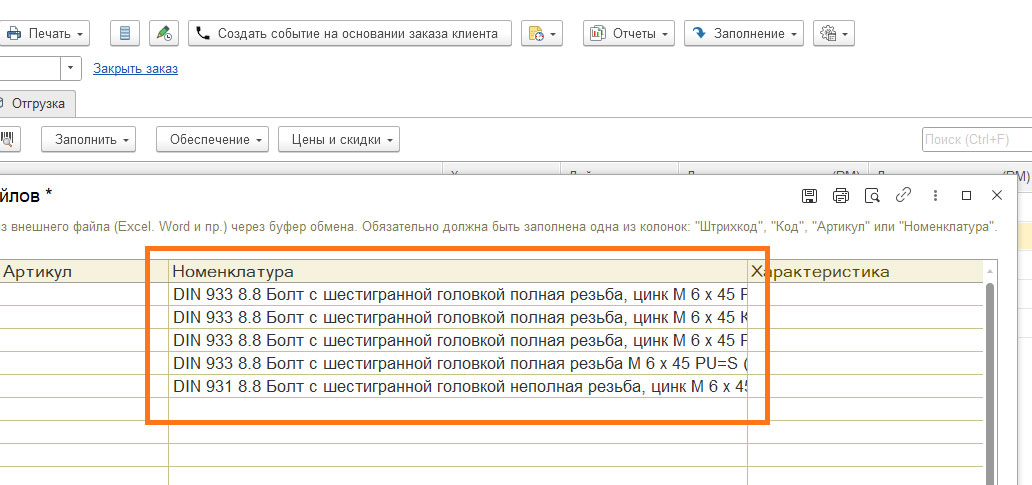
Task: Follow the Закрыть заказ link
Action: [x=135, y=68]
